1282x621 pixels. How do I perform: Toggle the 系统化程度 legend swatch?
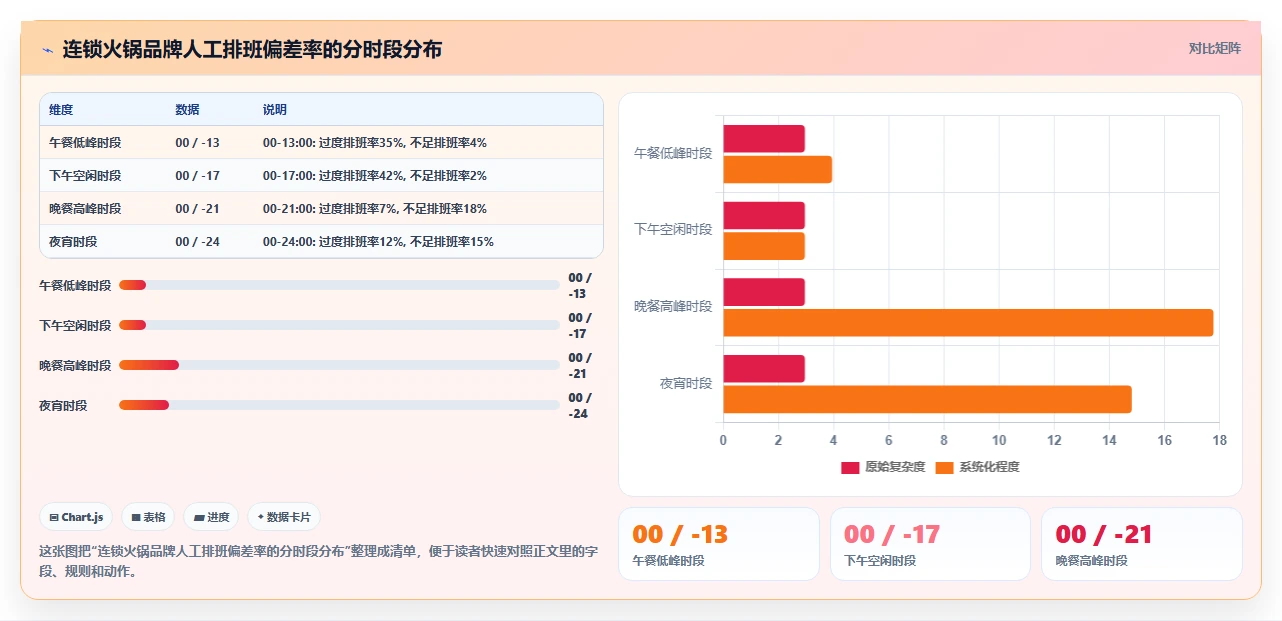[945, 467]
